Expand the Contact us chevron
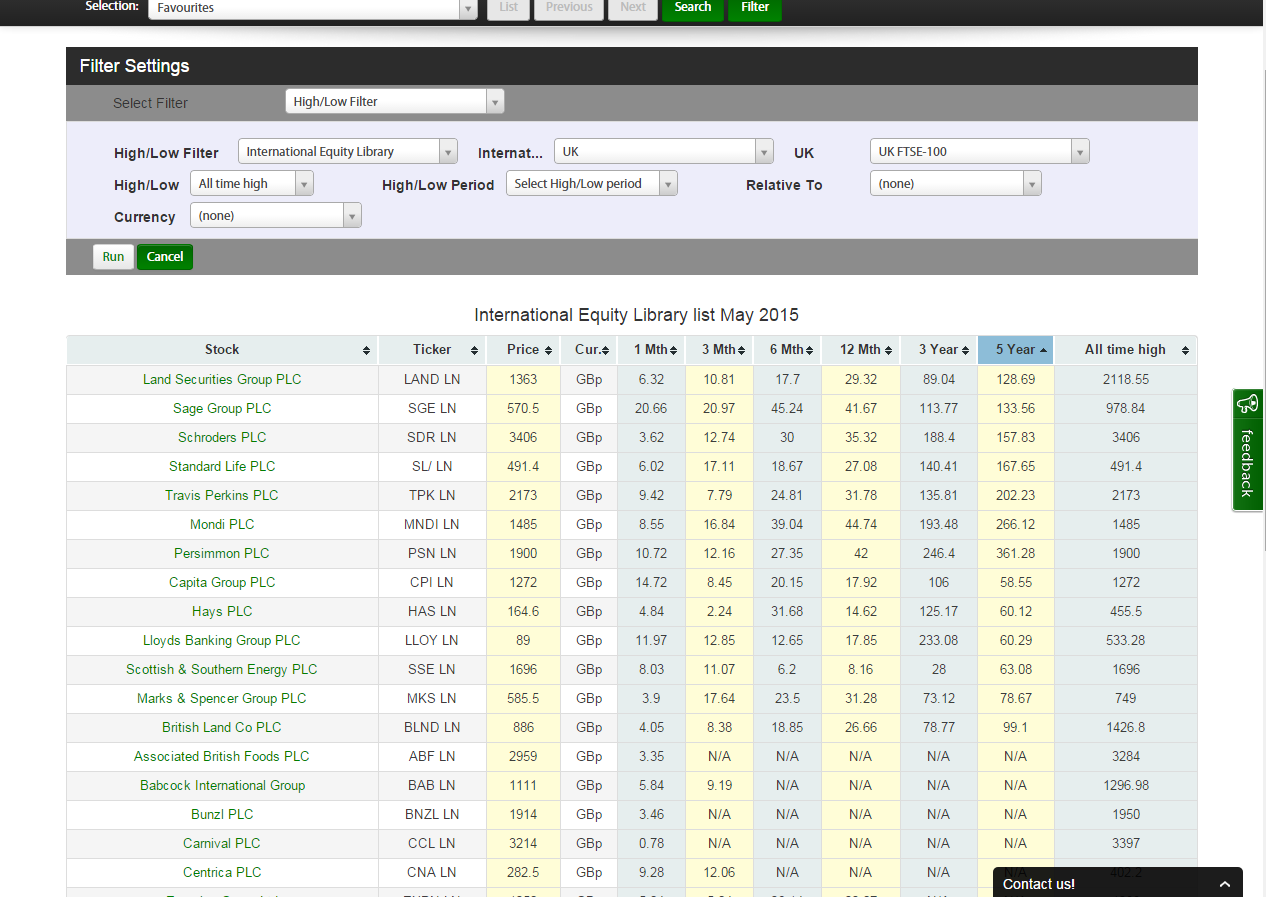The width and height of the screenshot is (1266, 897). tap(1224, 884)
